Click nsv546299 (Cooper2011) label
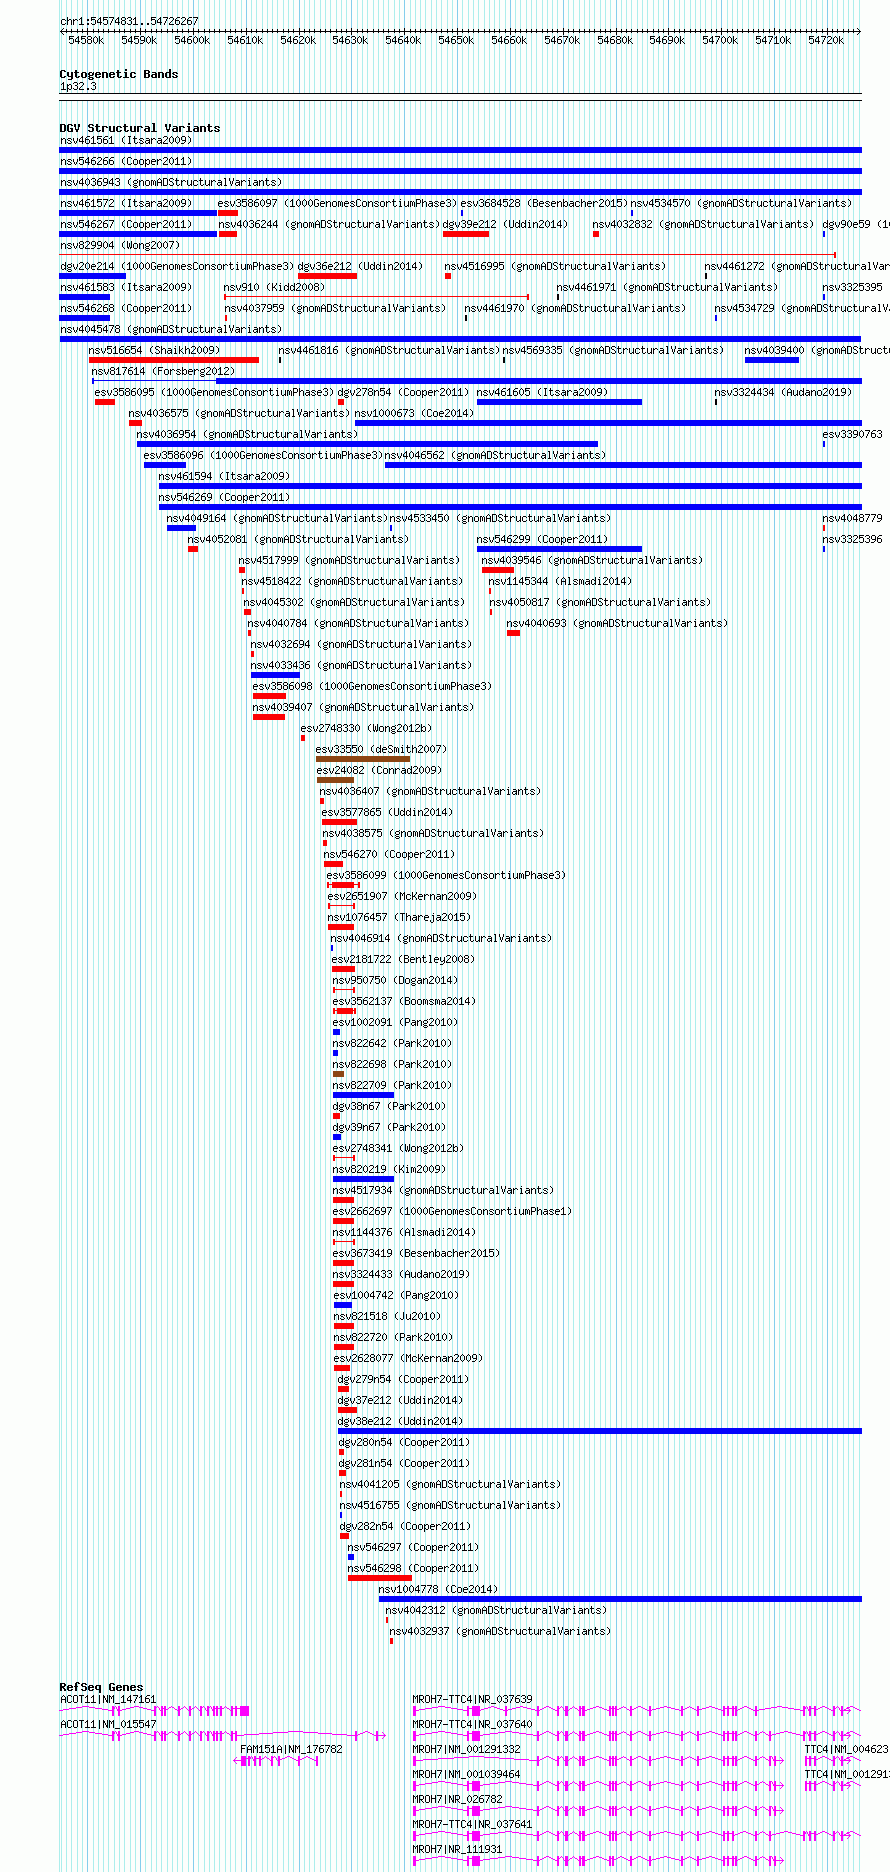890x1872 pixels. point(542,540)
